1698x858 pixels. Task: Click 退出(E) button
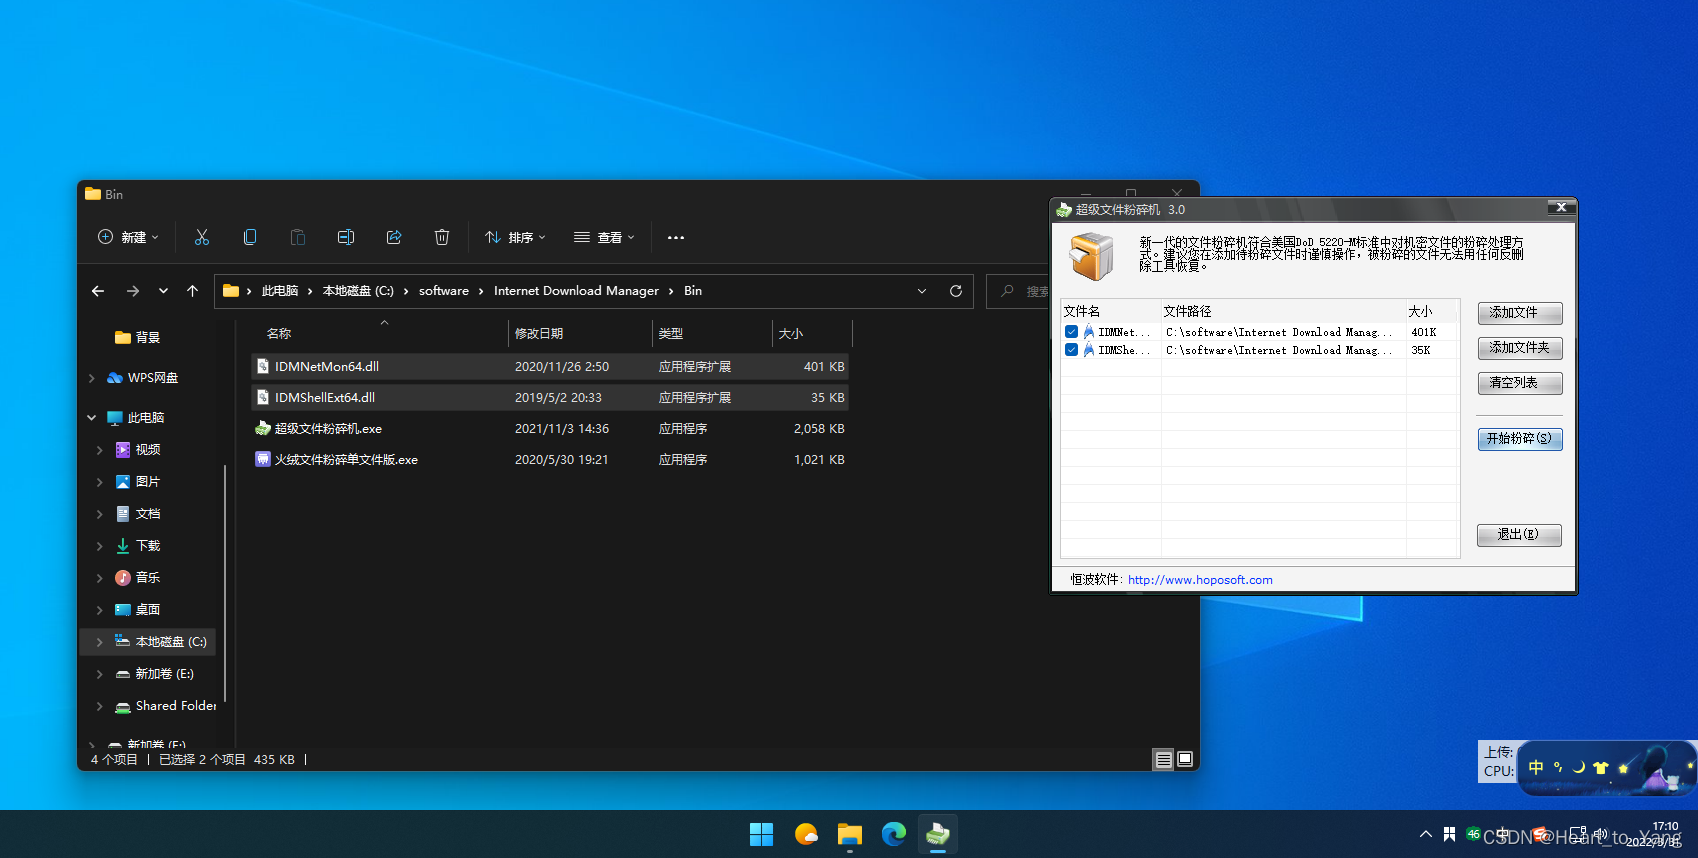point(1520,535)
